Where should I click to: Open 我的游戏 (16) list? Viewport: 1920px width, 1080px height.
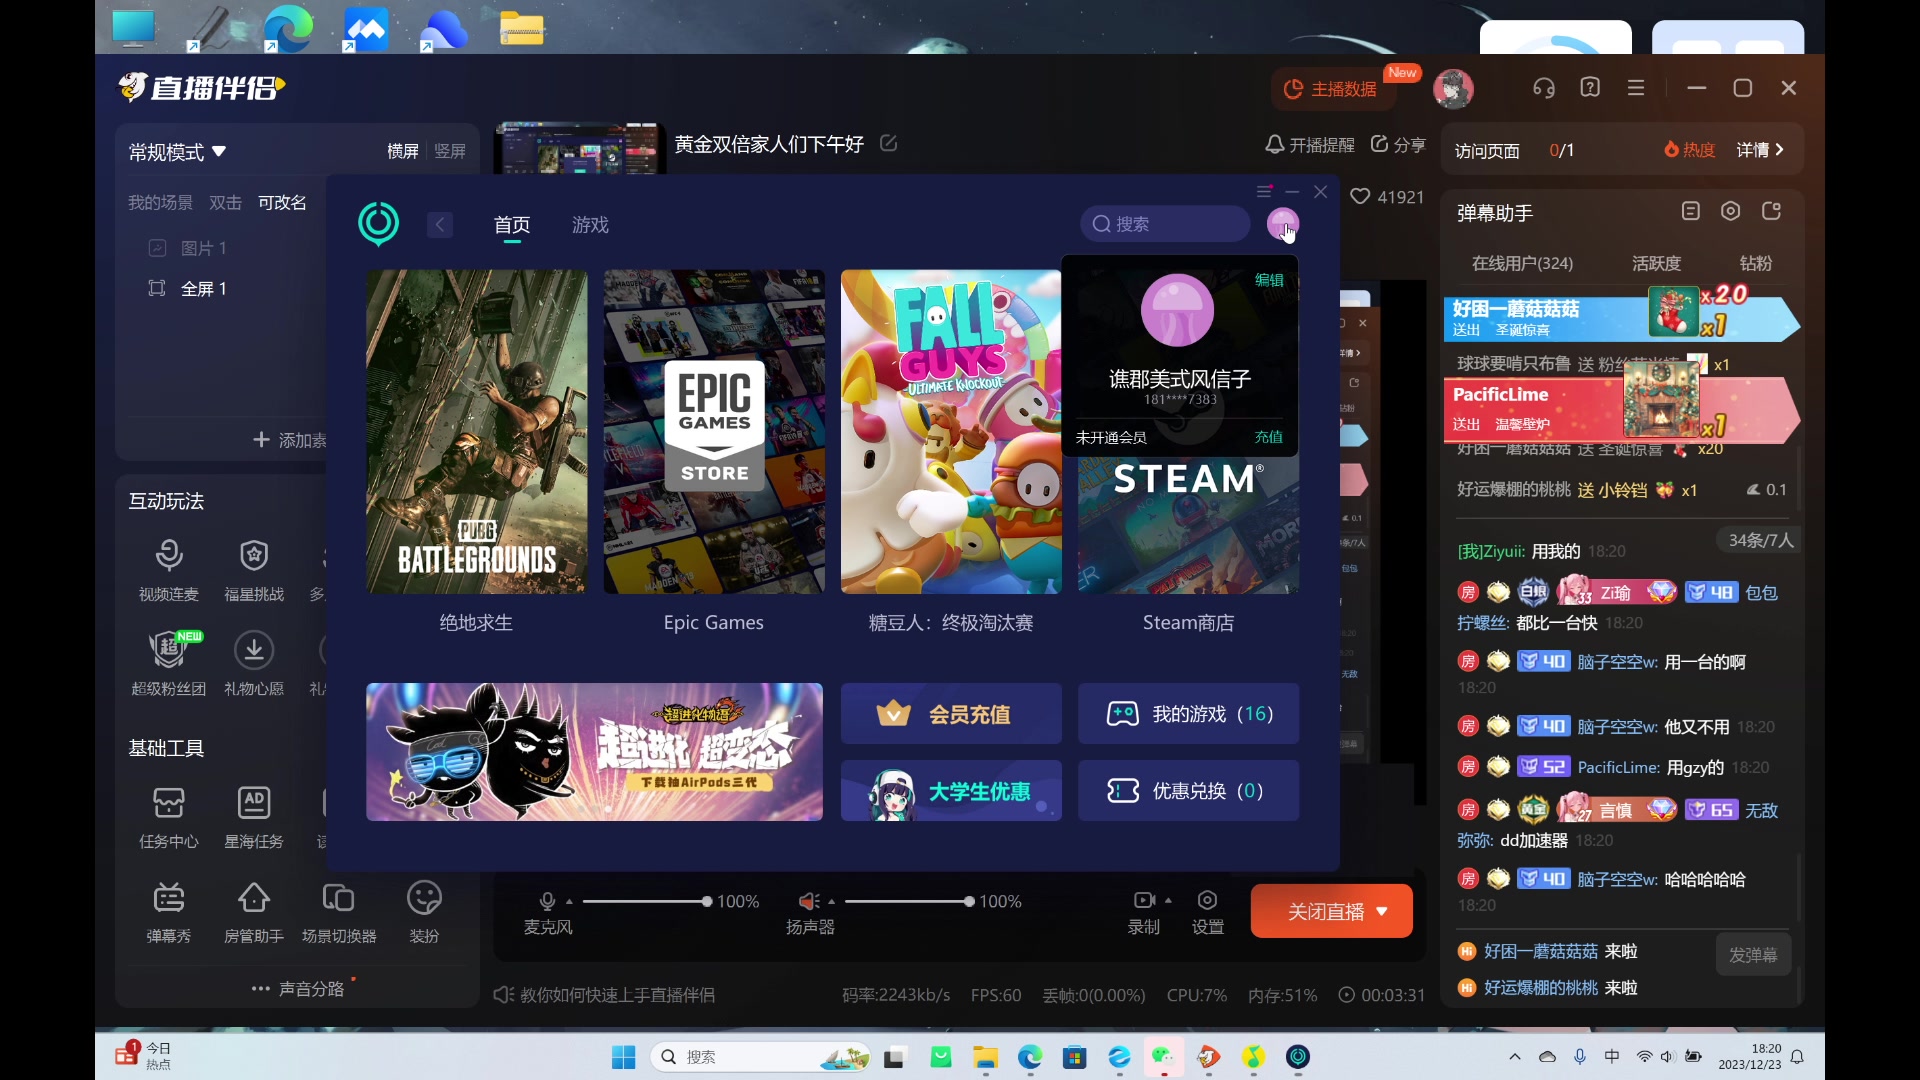(x=1189, y=714)
